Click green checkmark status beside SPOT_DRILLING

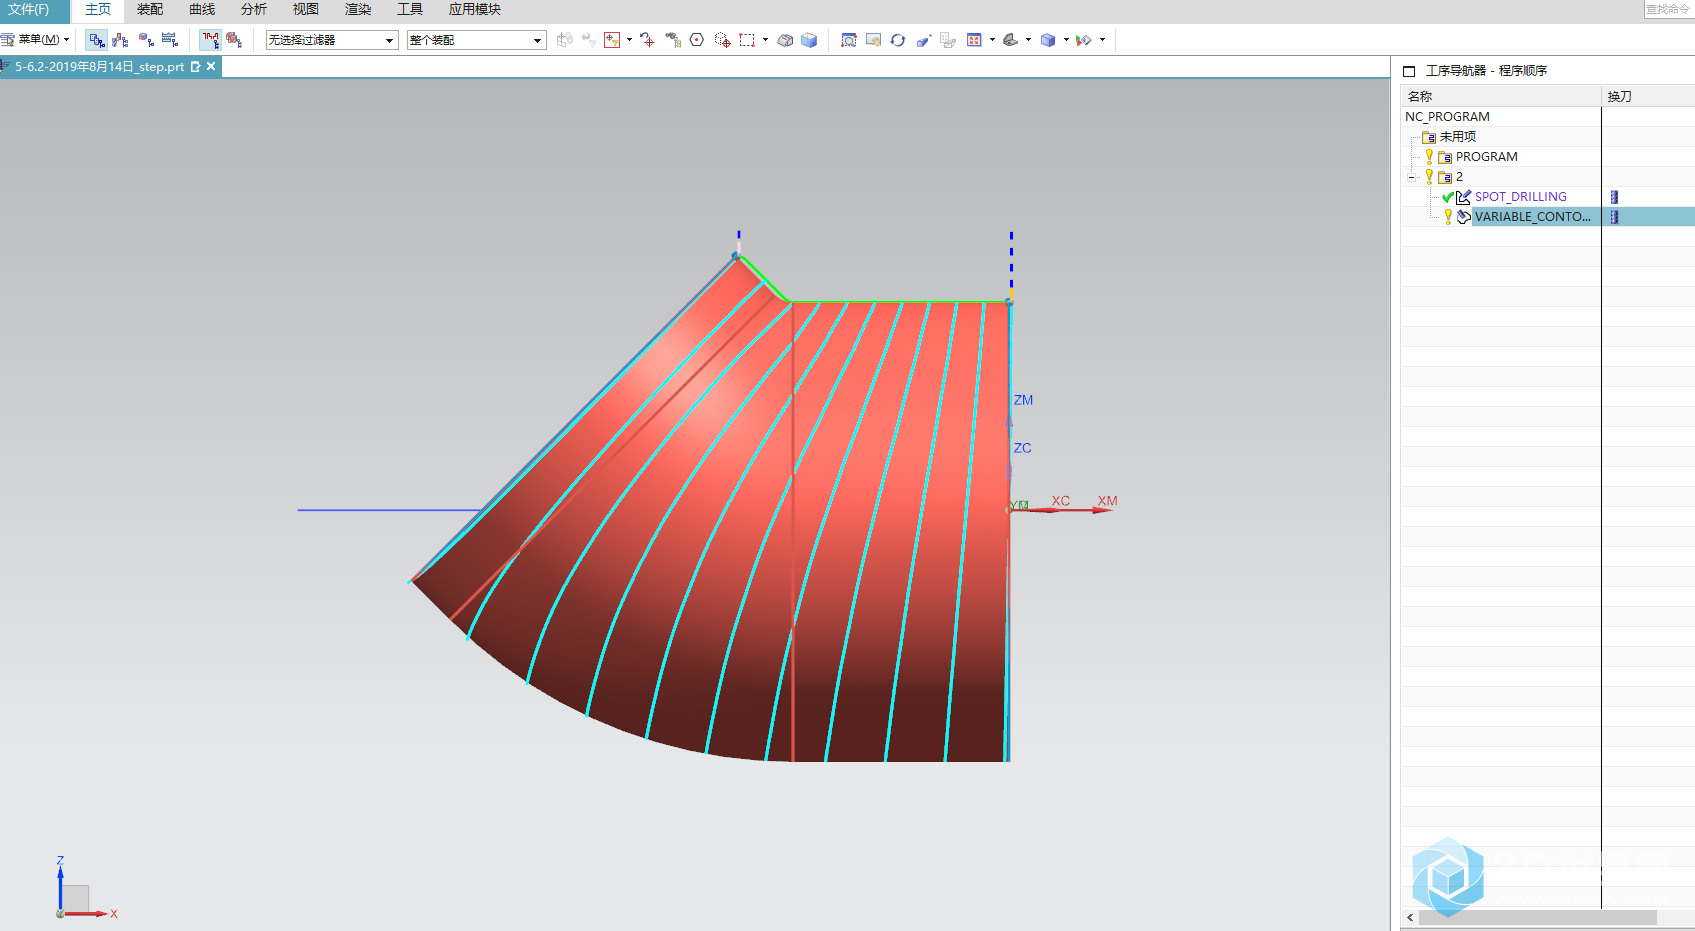(1448, 197)
